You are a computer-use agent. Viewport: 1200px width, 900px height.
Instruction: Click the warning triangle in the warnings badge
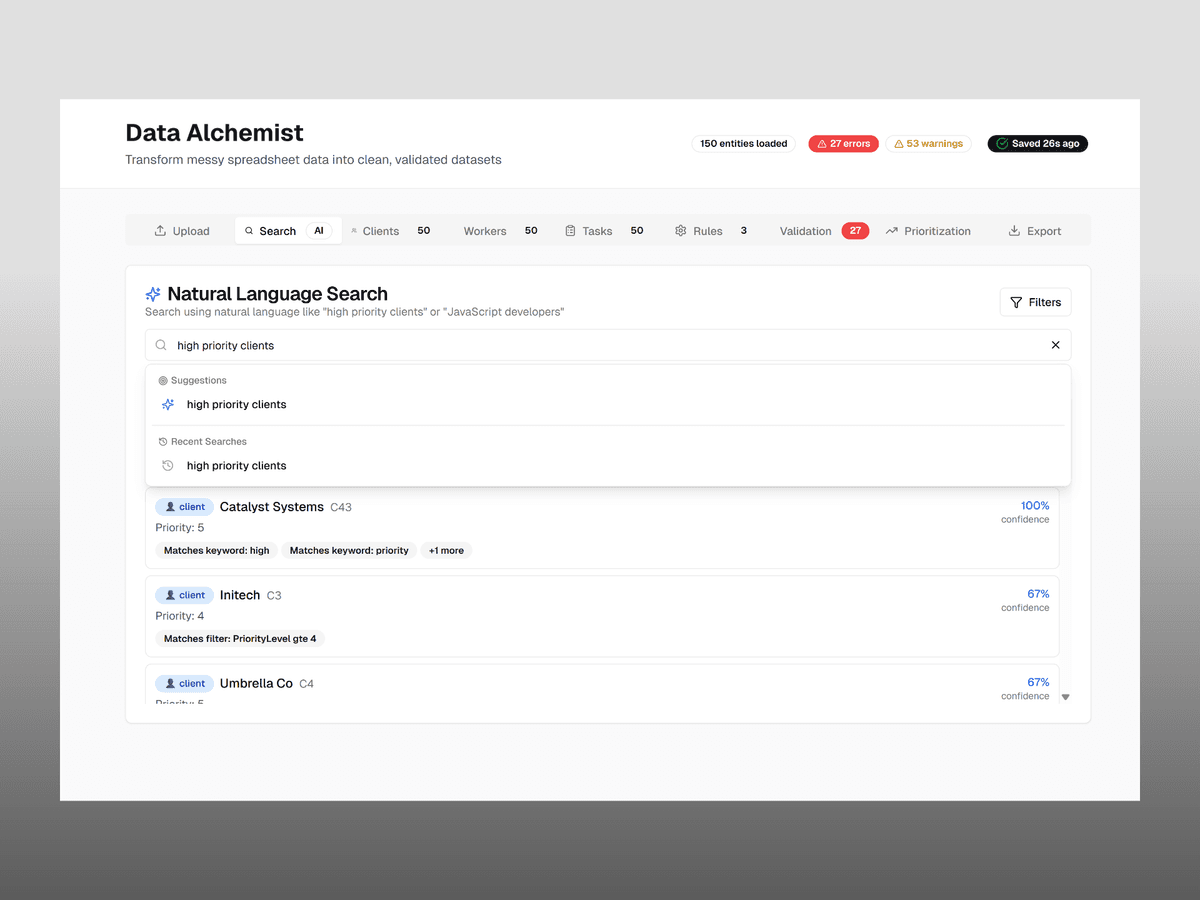[899, 144]
